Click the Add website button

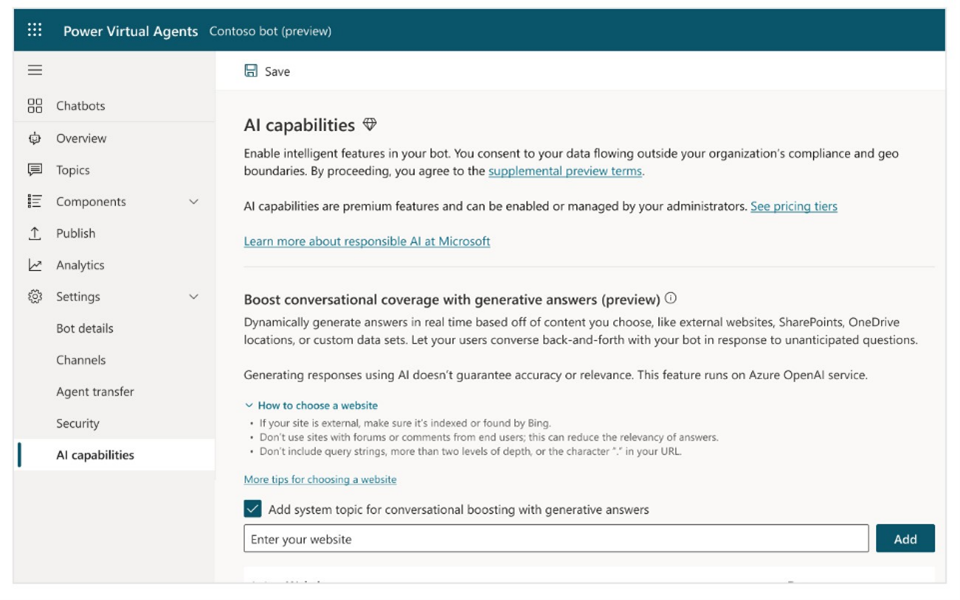pyautogui.click(x=905, y=539)
